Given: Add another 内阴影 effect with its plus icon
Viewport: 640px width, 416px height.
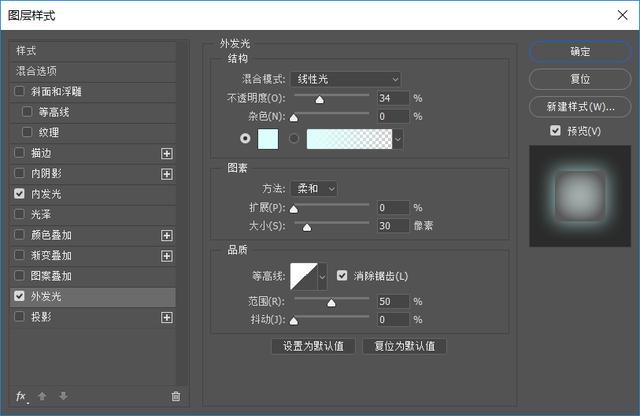Looking at the screenshot, I should (x=167, y=174).
